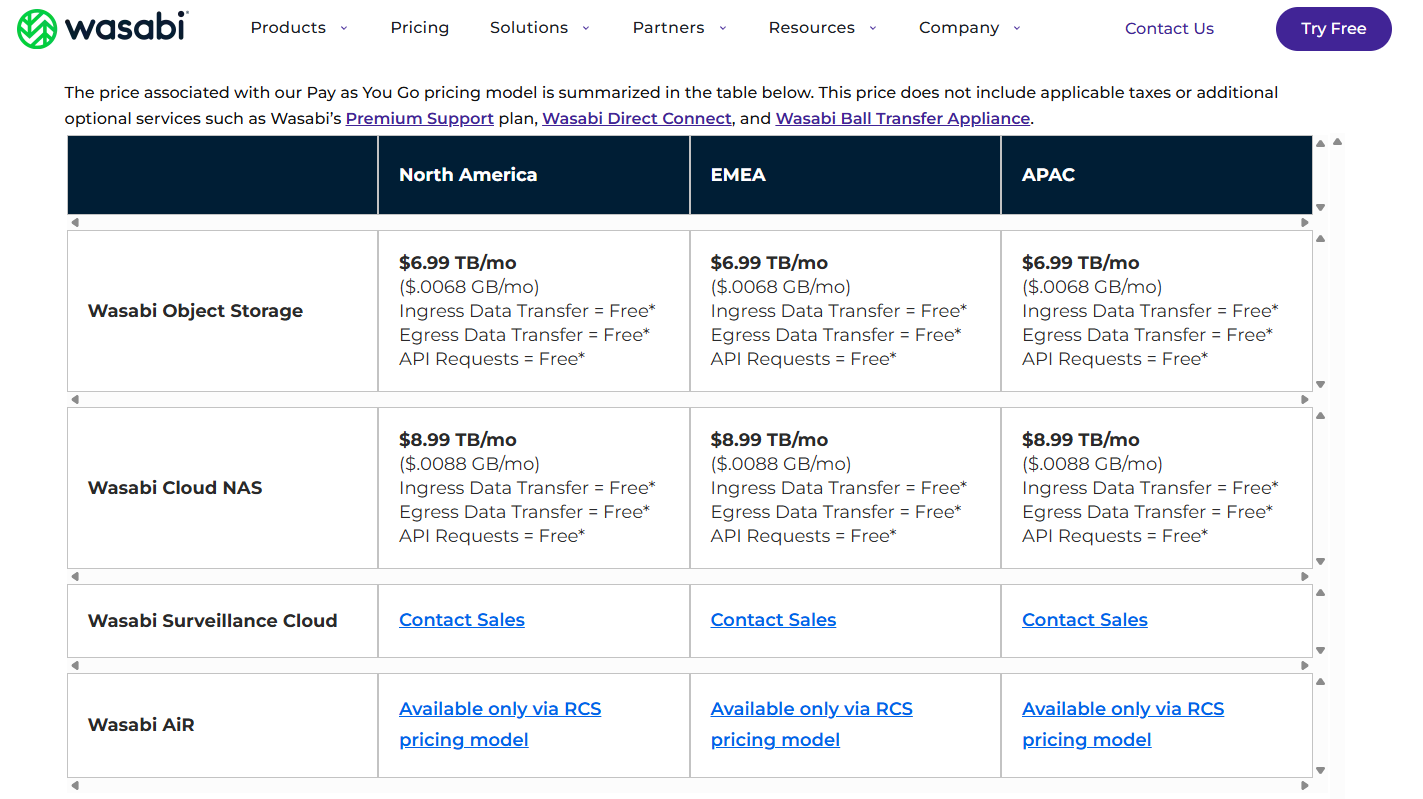This screenshot has width=1423, height=799.
Task: Click ($.0088 GB/mo) under EMEA
Action: (x=781, y=464)
